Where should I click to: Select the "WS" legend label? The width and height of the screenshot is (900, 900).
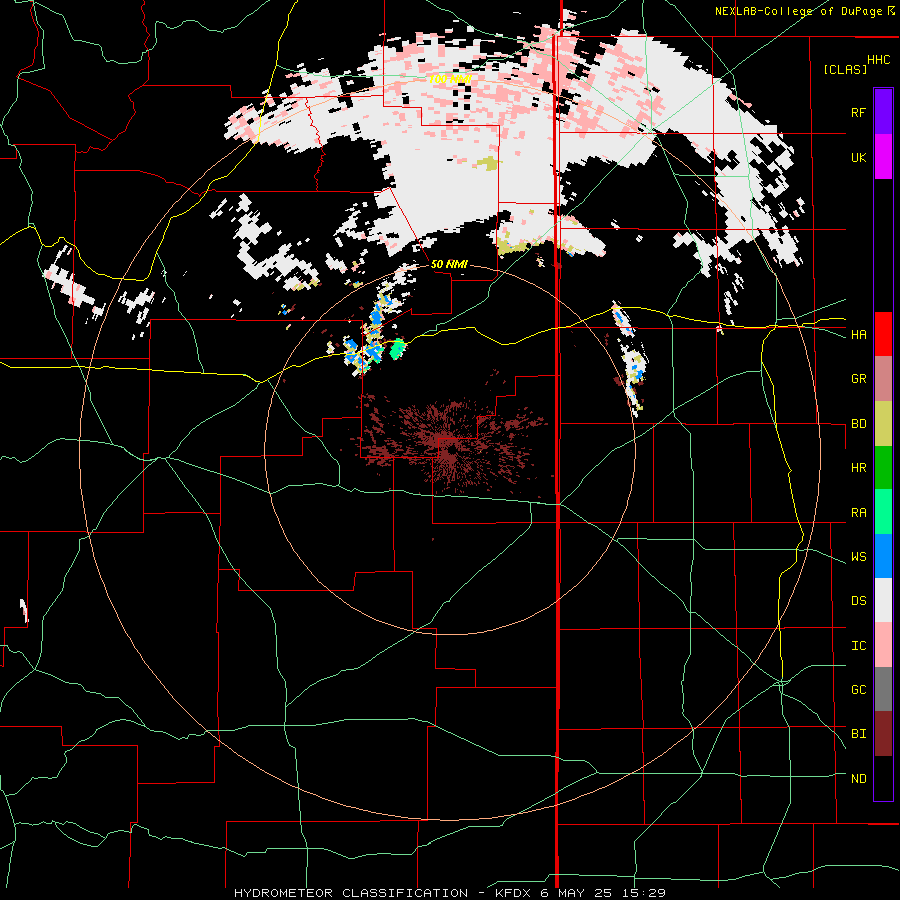point(858,557)
